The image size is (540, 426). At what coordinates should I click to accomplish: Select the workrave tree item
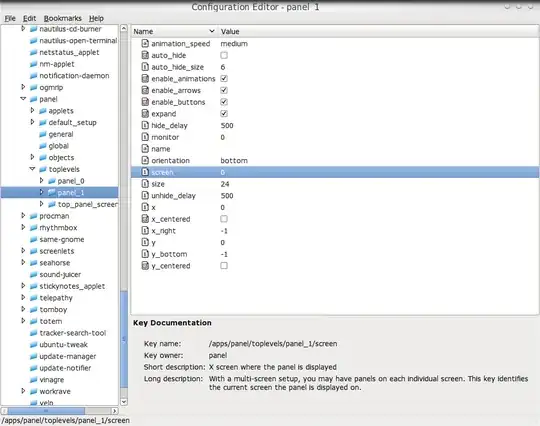click(55, 392)
